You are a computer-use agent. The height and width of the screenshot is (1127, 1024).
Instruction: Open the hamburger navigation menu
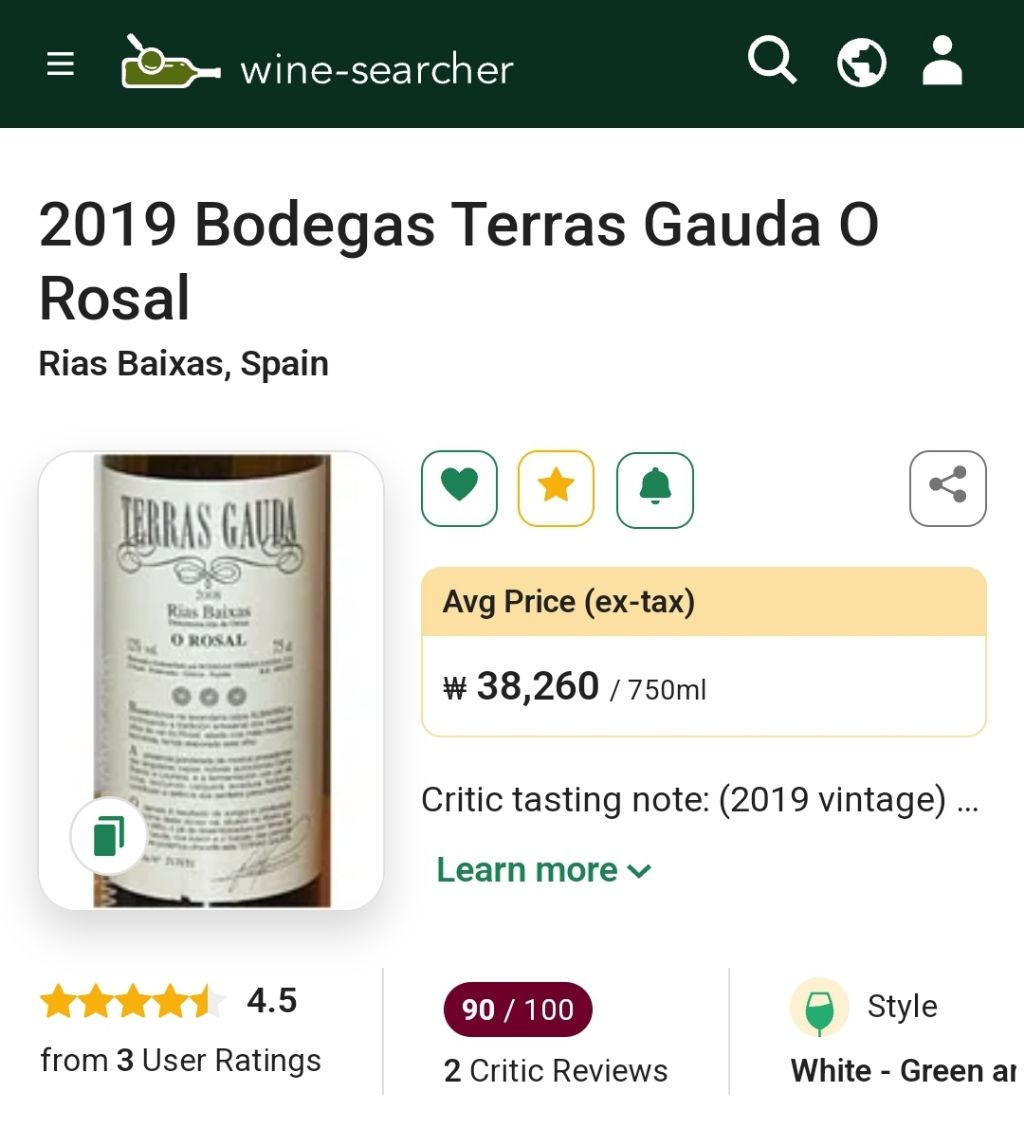(x=61, y=65)
